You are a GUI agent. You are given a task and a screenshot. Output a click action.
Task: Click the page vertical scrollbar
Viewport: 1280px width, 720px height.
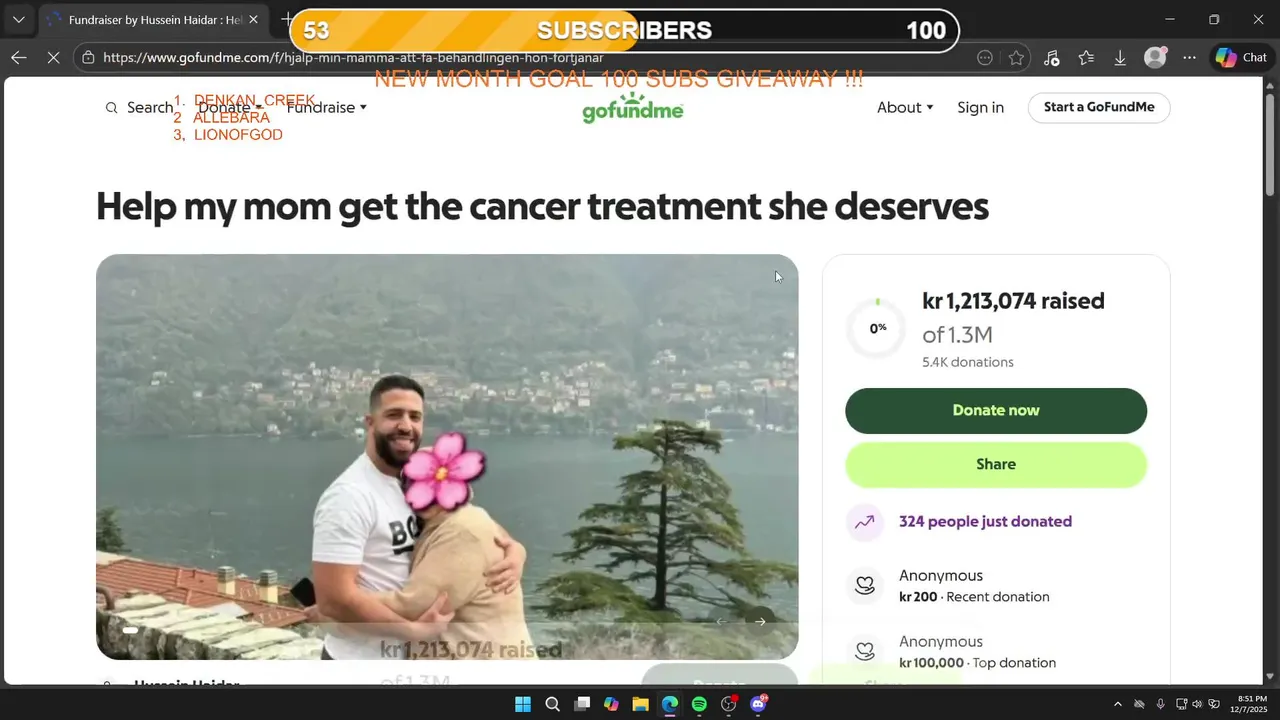[x=1271, y=380]
